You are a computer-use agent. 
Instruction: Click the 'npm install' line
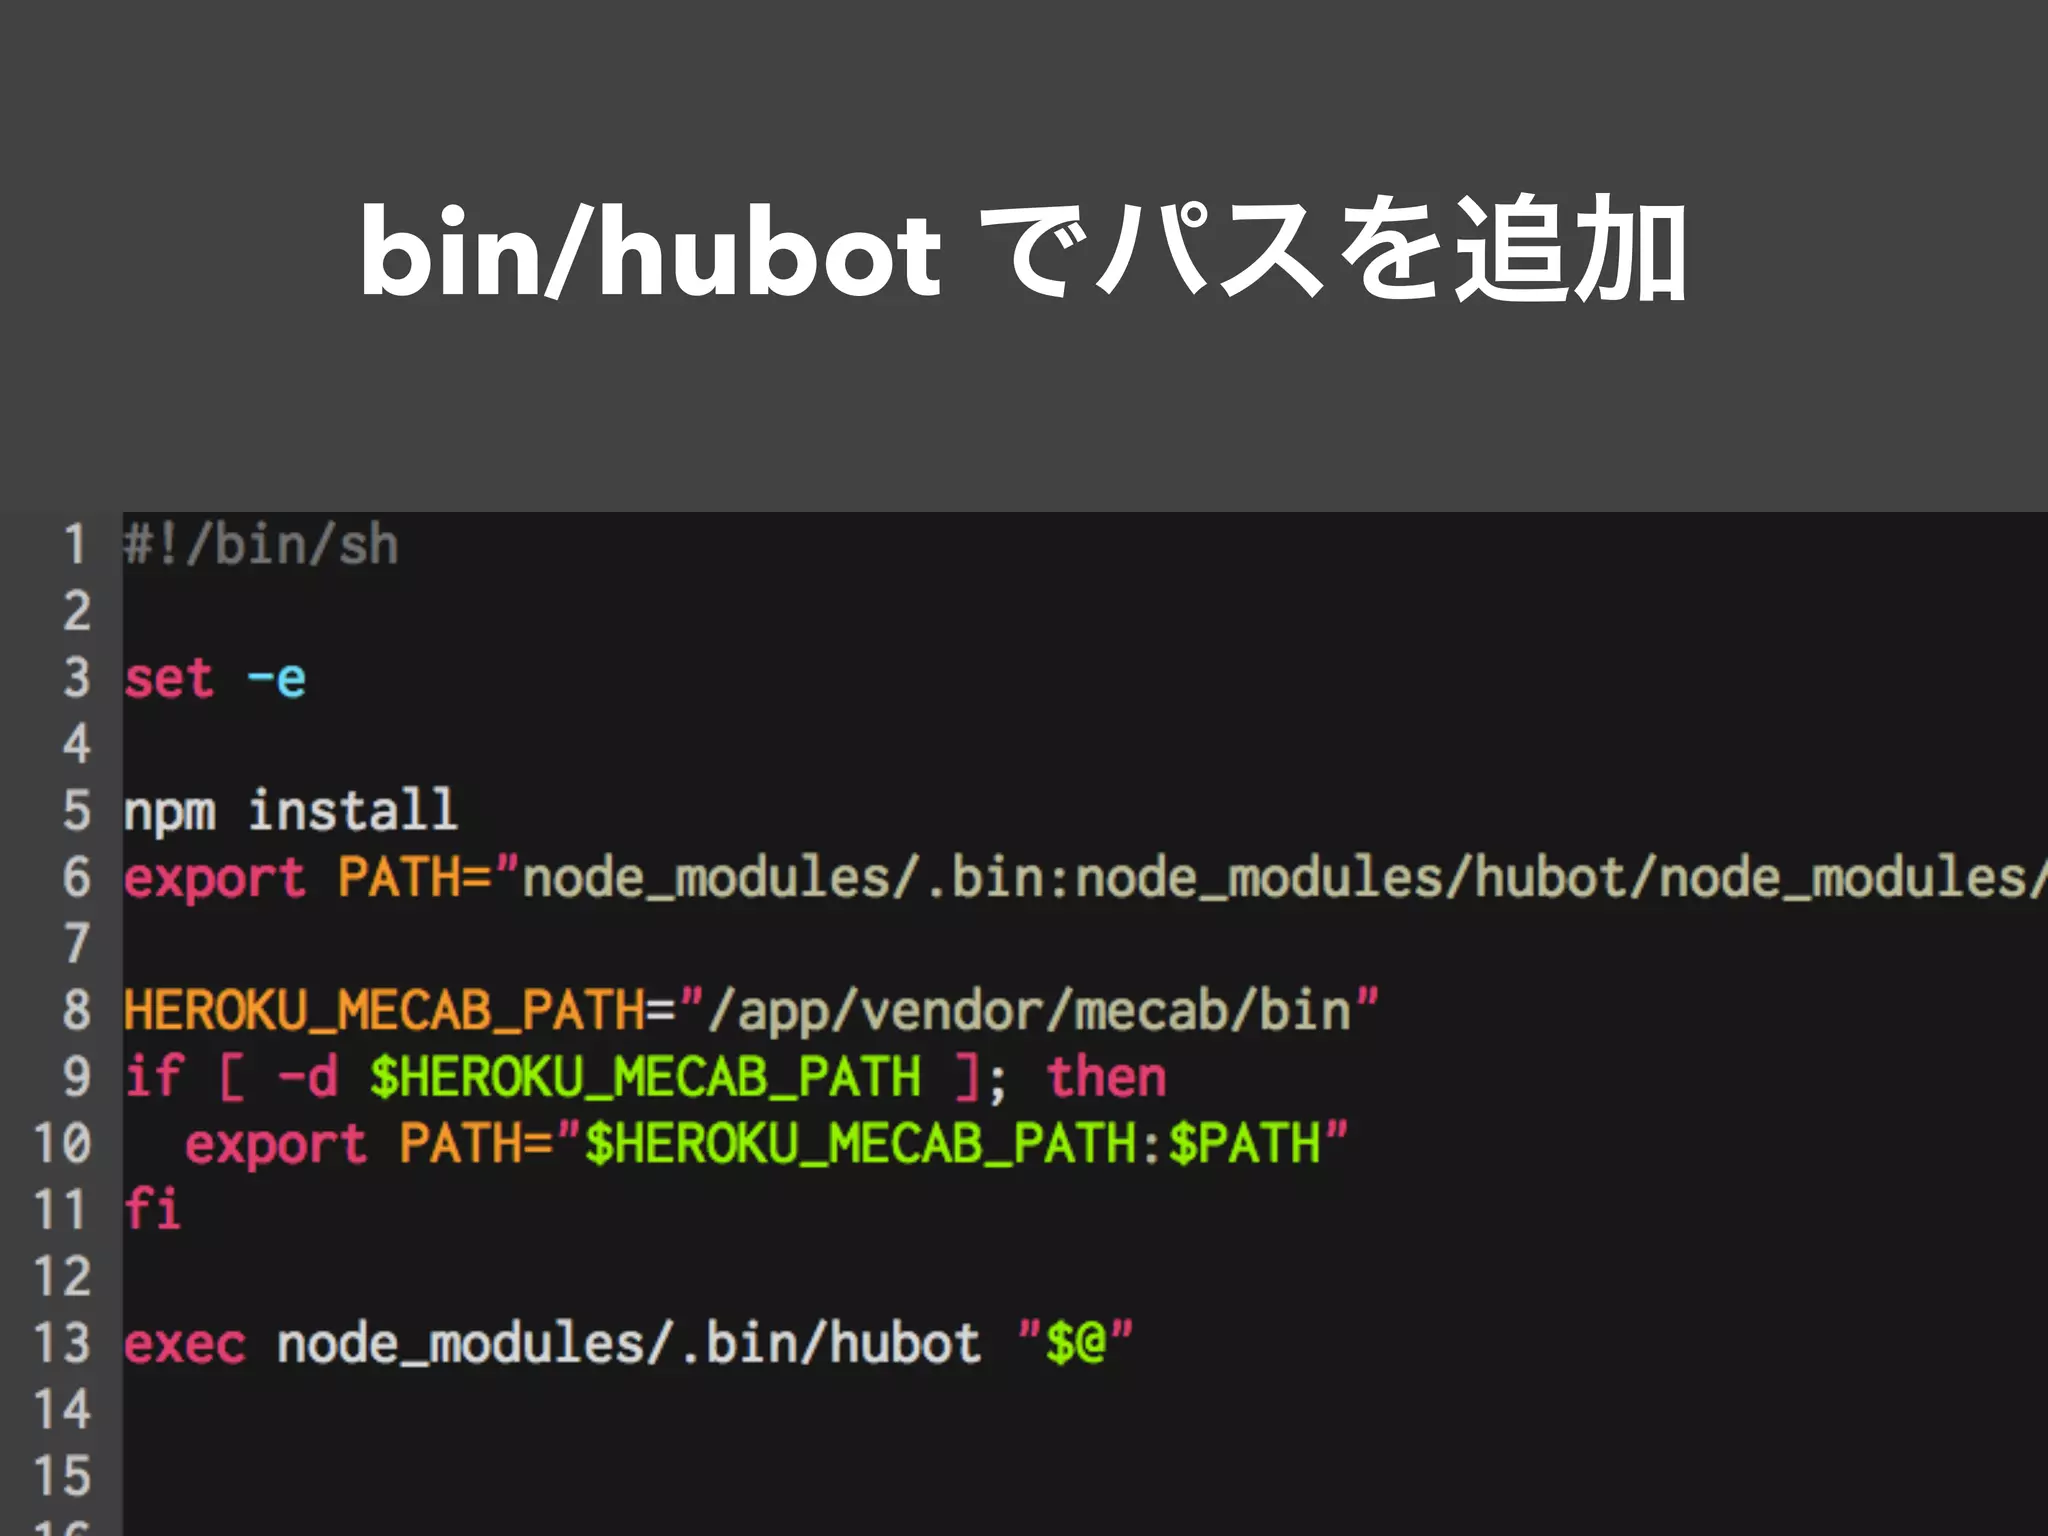[x=290, y=810]
